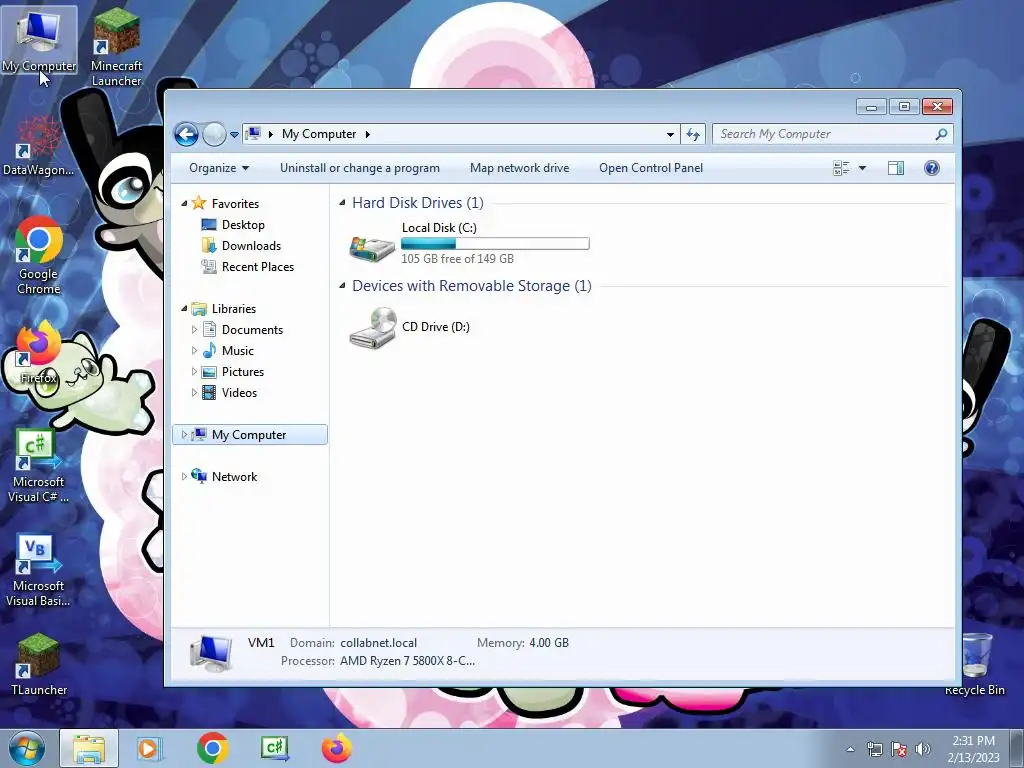This screenshot has width=1024, height=768.
Task: Click Map network drive
Action: pos(519,168)
